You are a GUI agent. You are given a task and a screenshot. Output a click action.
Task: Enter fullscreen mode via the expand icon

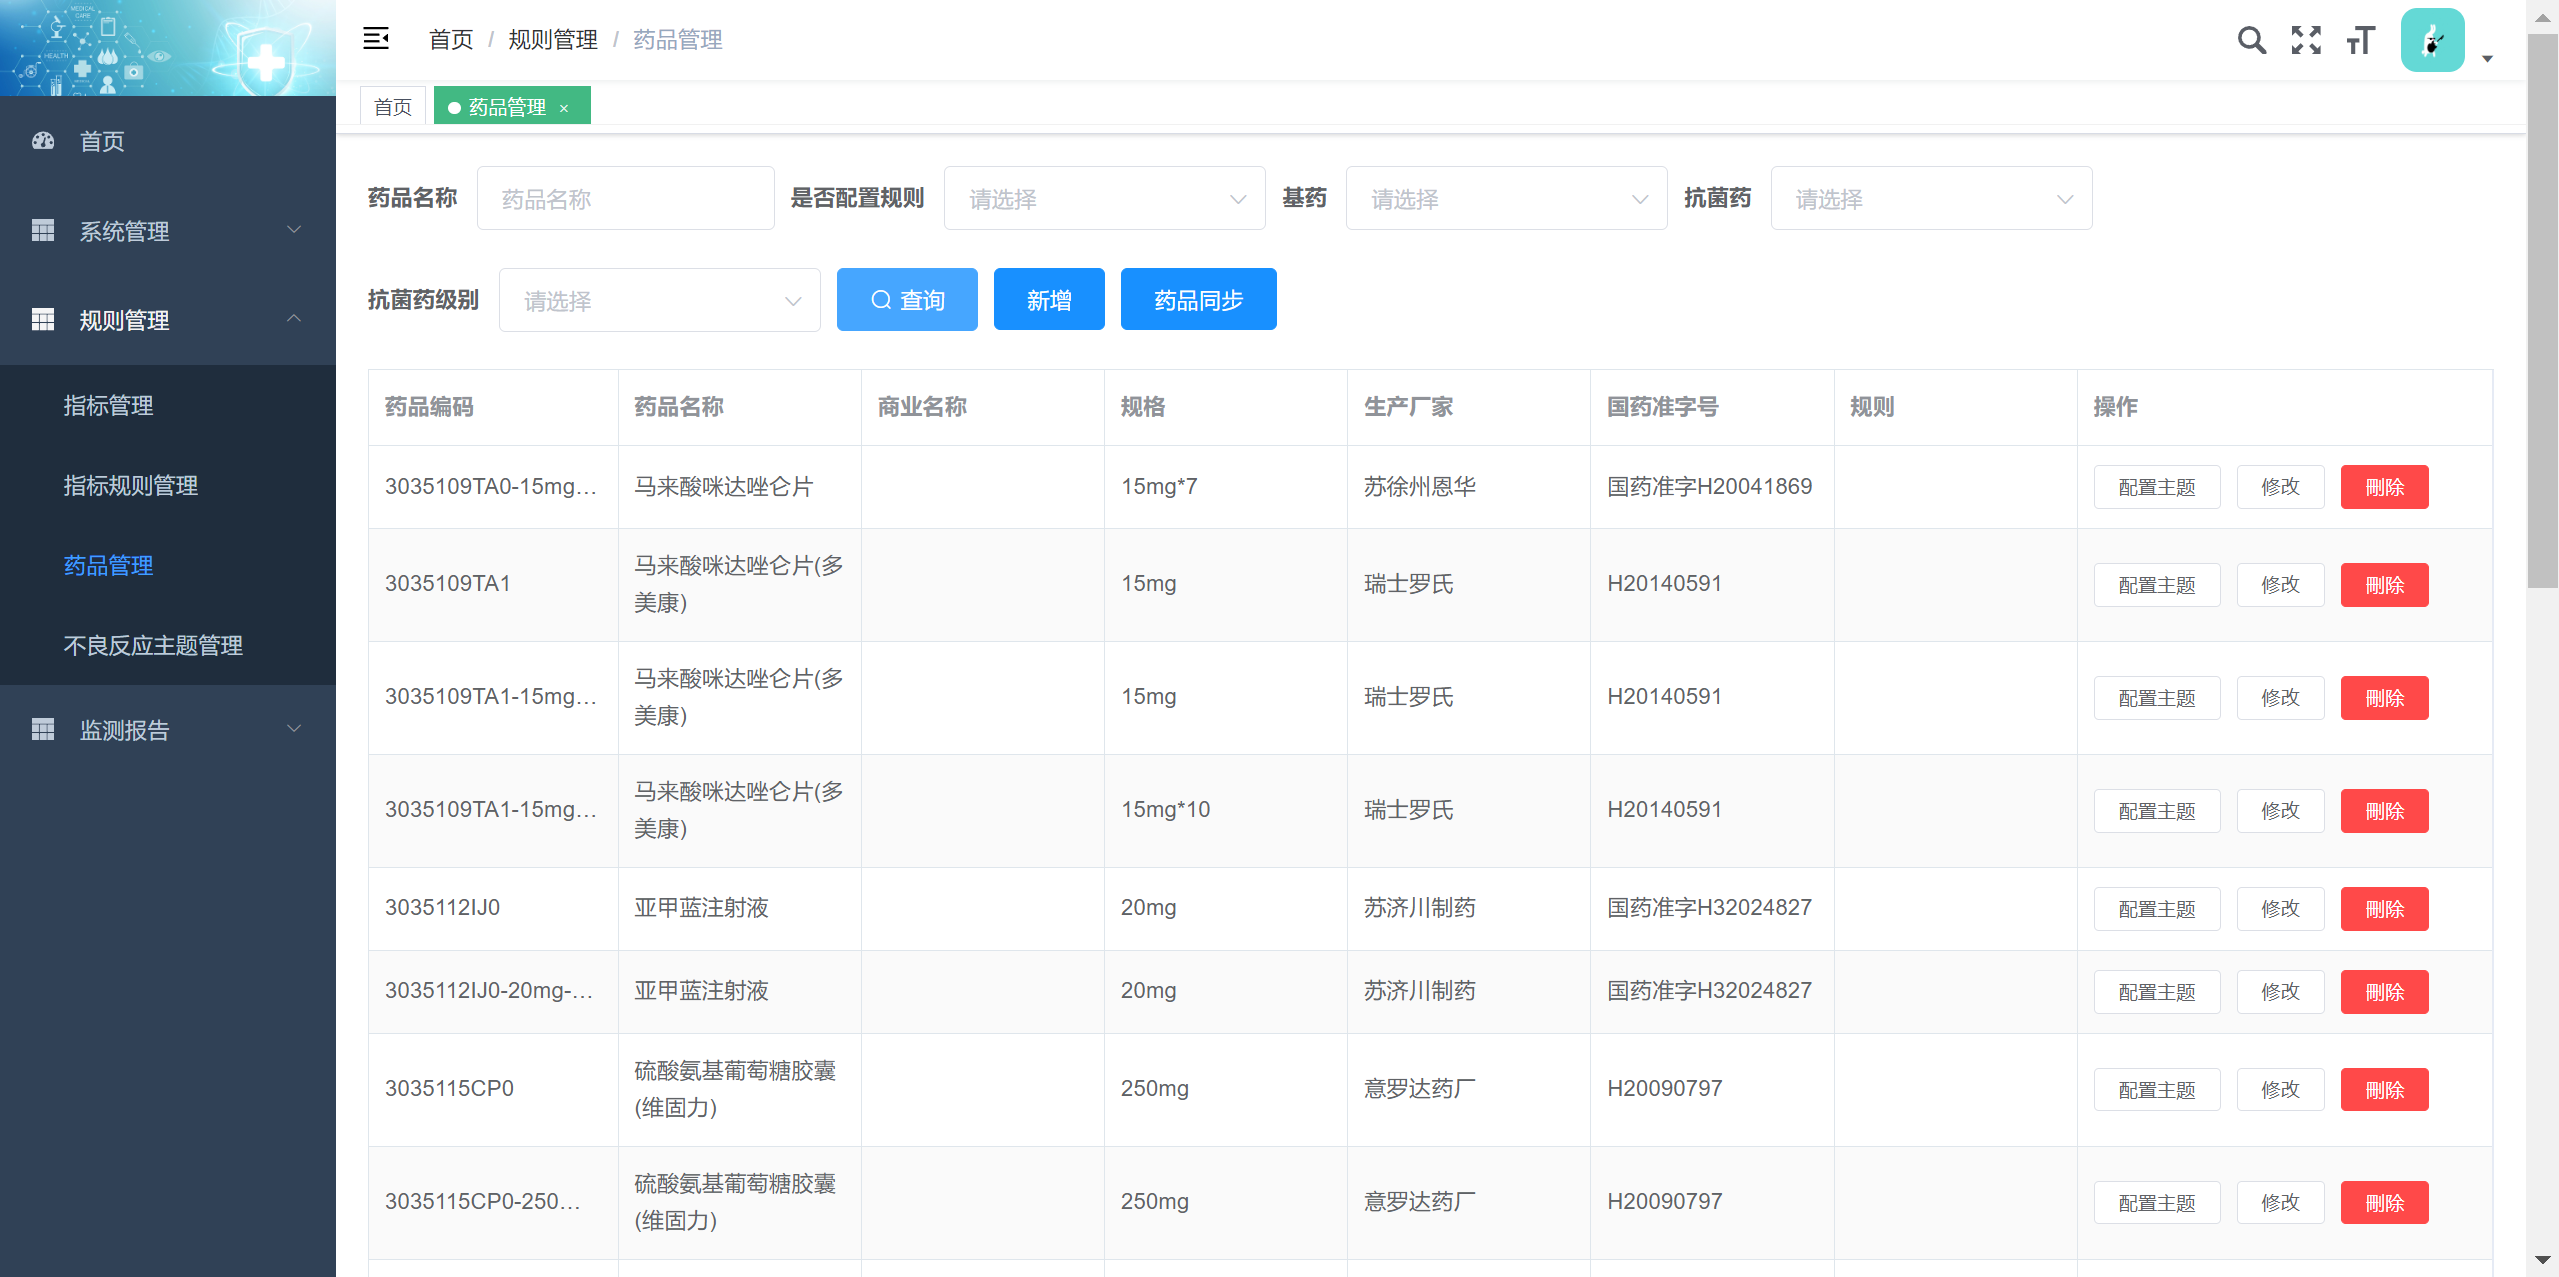pos(2306,40)
